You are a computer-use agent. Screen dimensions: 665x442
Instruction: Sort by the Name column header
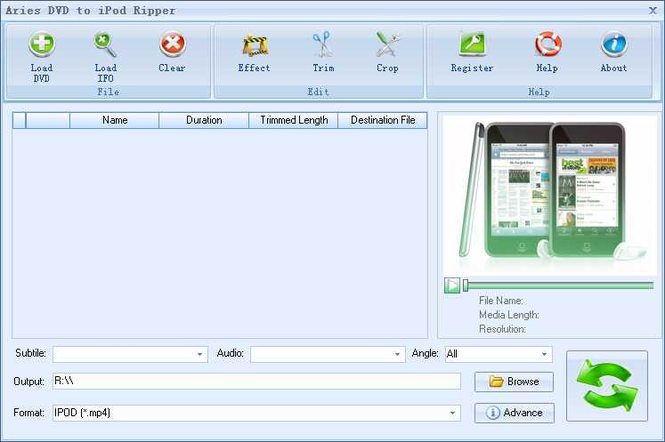click(115, 120)
